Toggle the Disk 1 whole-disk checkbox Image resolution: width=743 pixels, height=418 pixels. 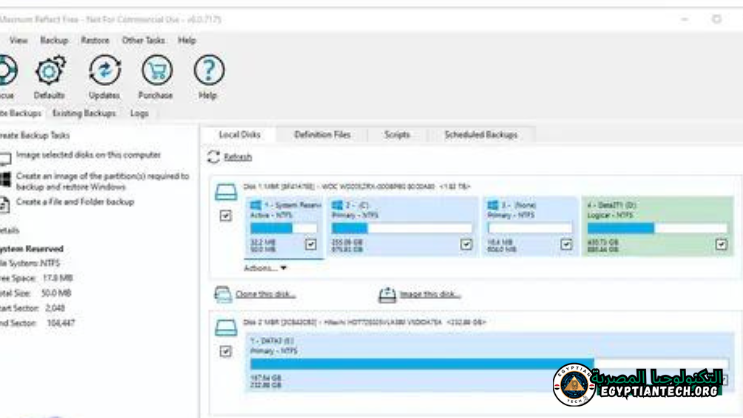[225, 215]
